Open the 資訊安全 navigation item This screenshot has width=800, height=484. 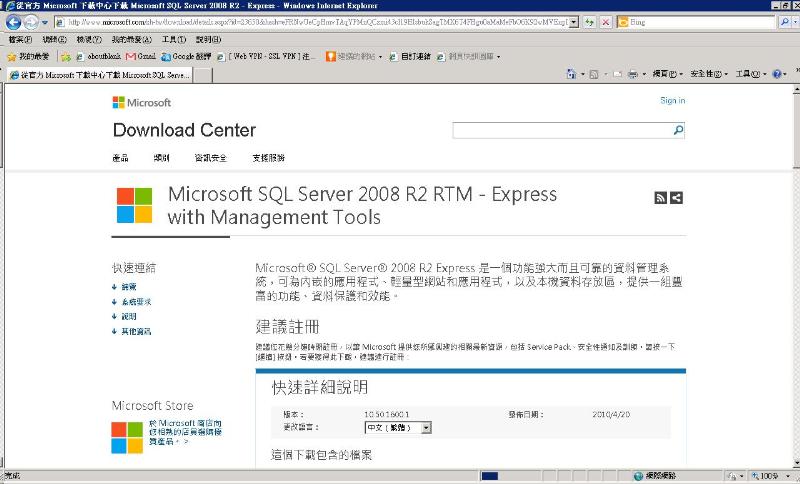coord(210,158)
